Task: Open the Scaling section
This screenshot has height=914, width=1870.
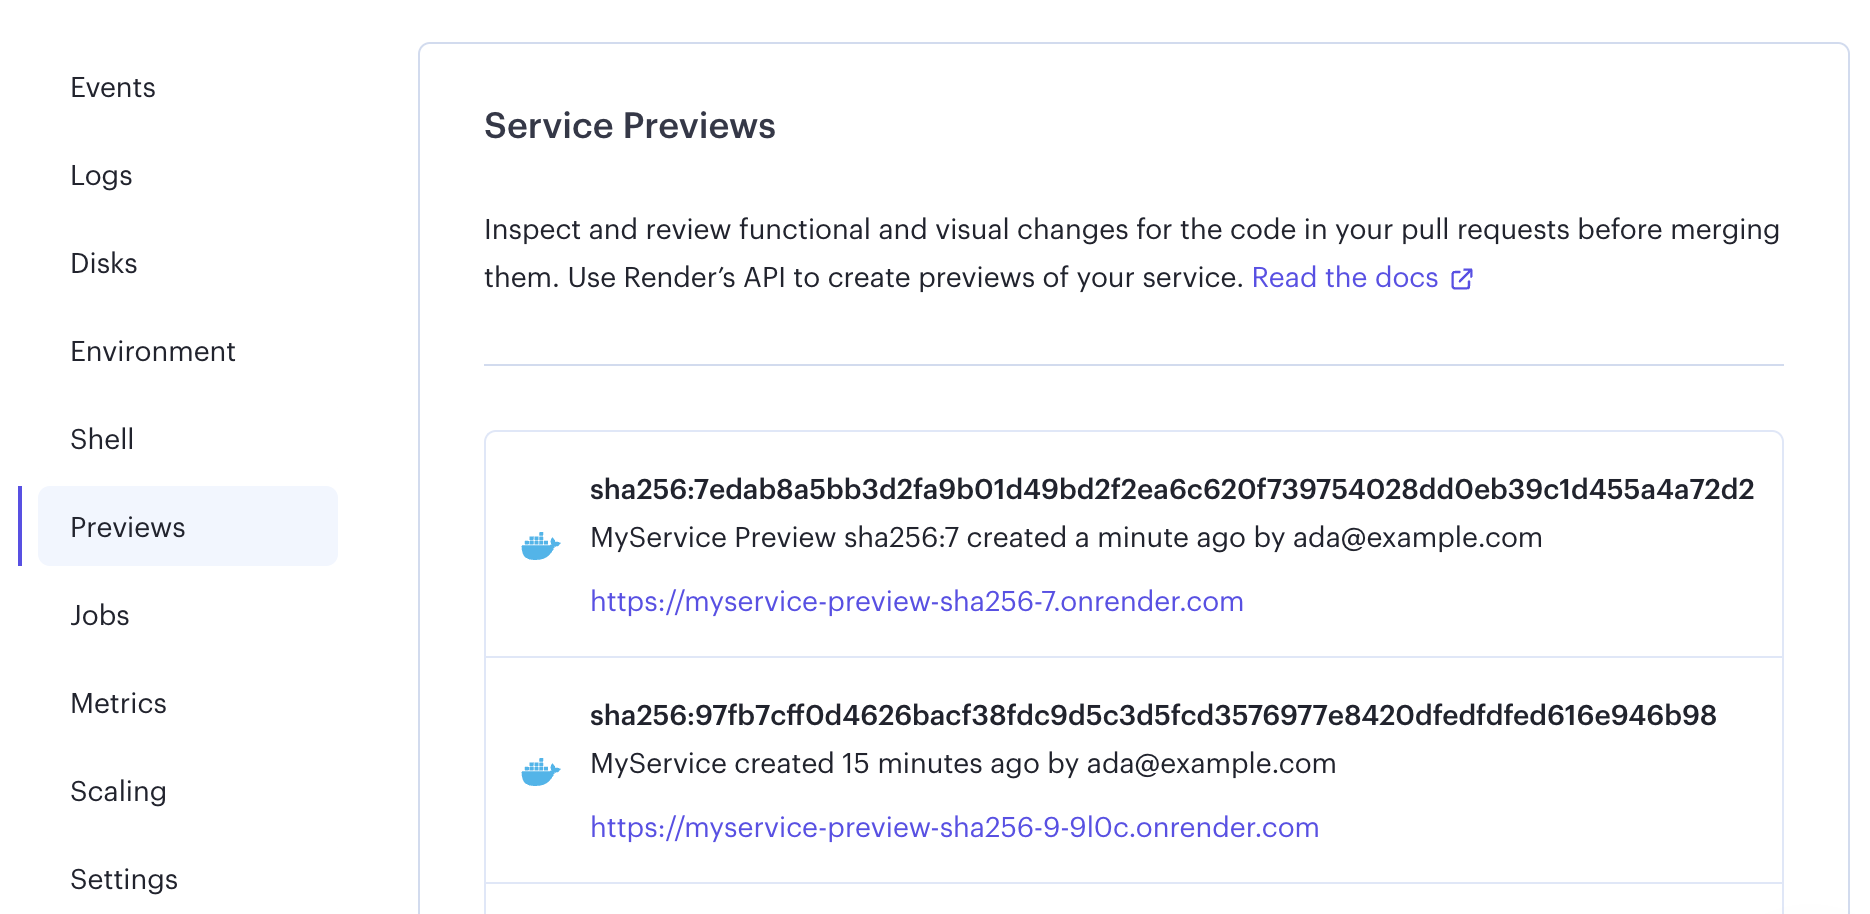Action: tap(119, 791)
